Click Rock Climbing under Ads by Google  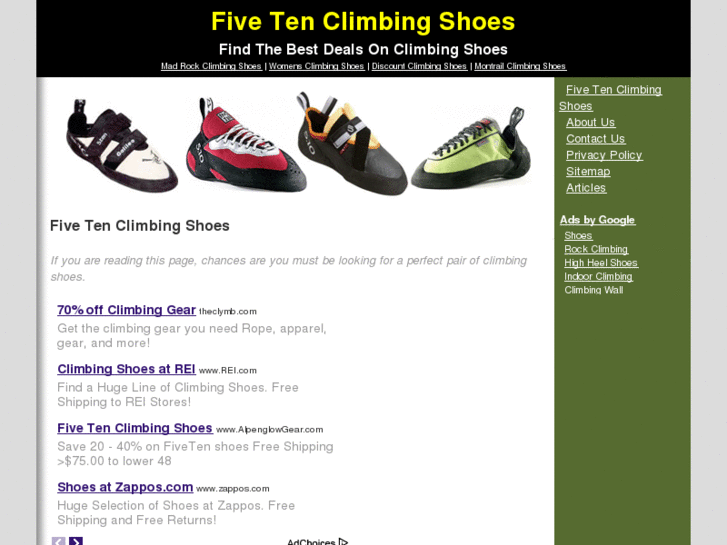point(596,249)
